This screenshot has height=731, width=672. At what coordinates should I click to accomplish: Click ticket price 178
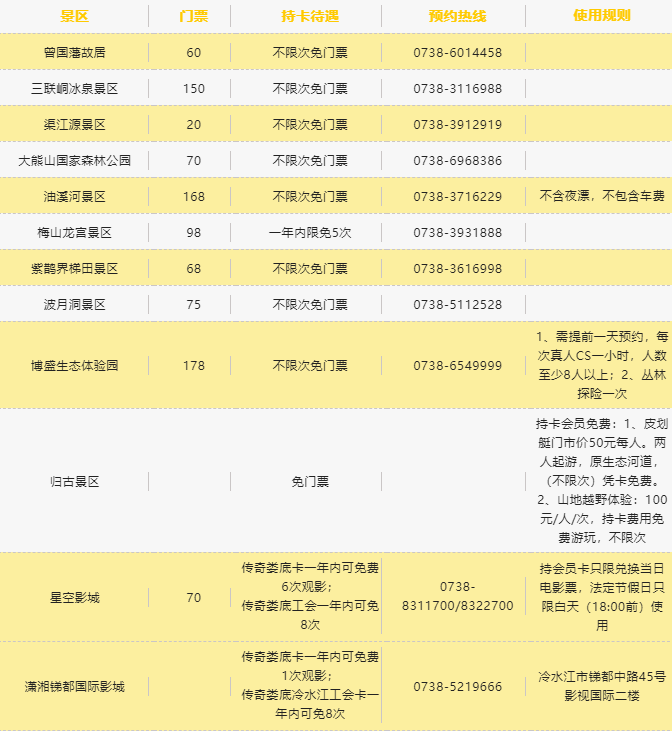click(194, 366)
